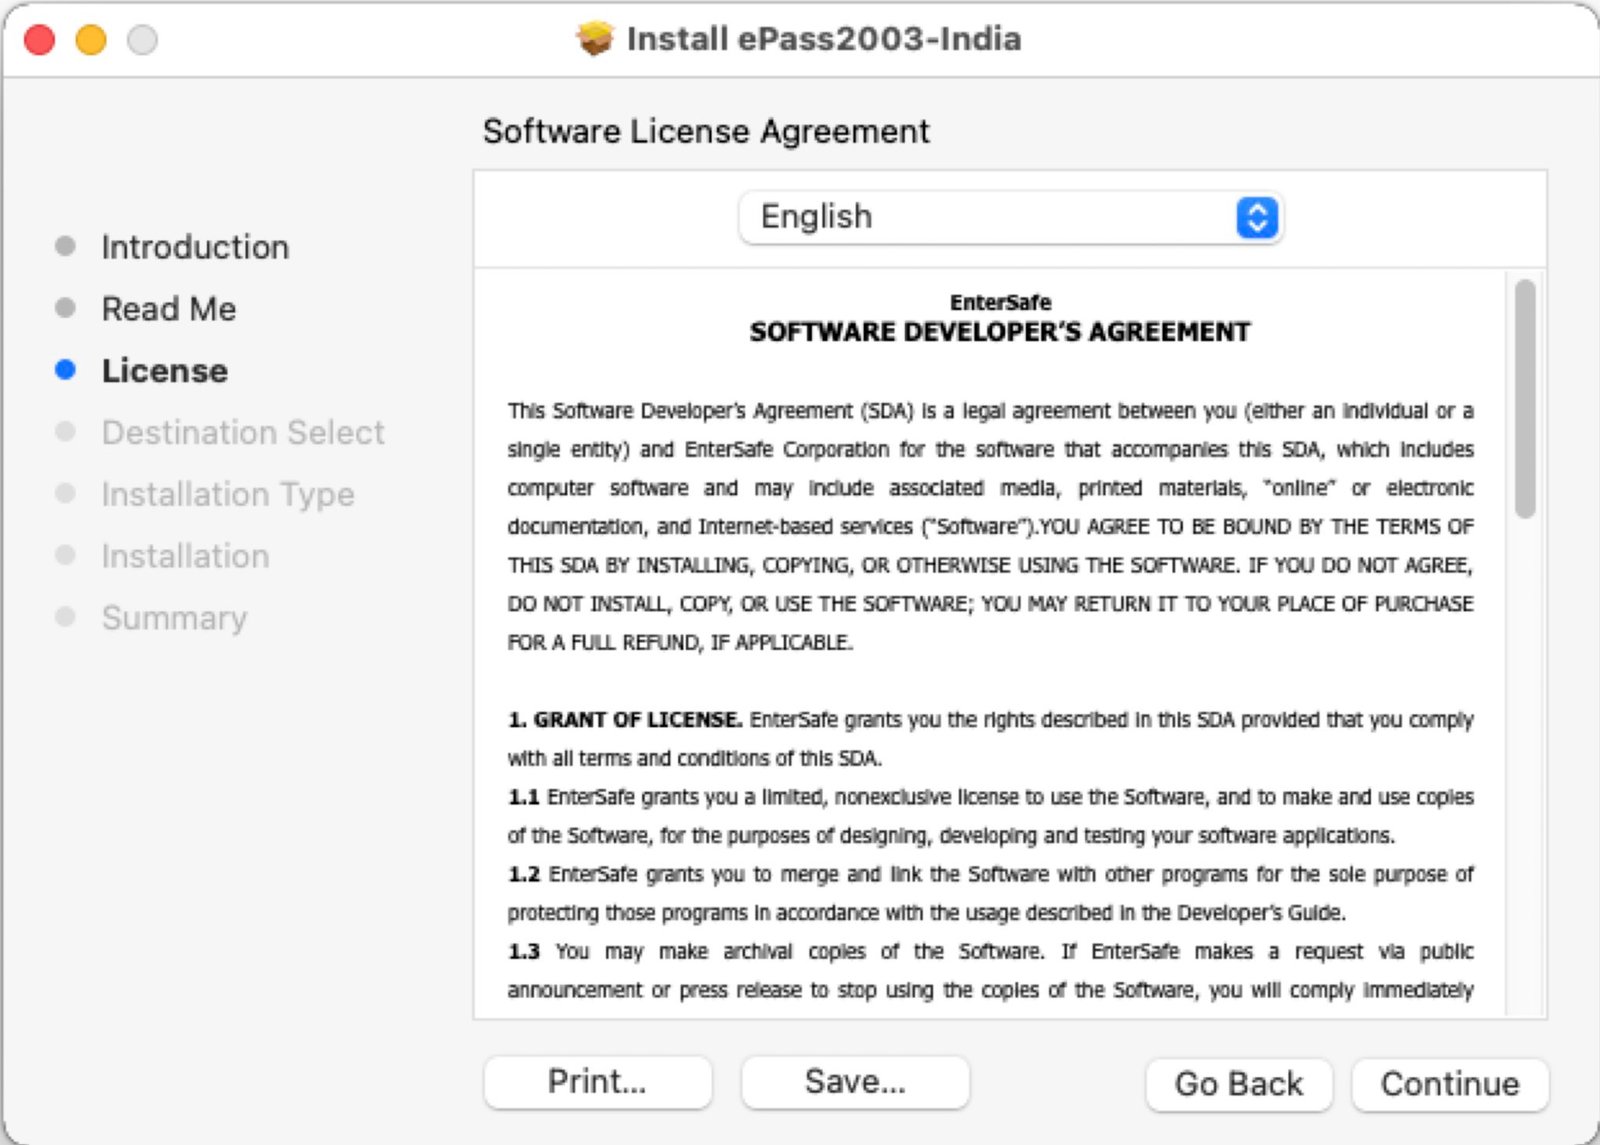Click the Installation step label

coord(185,556)
